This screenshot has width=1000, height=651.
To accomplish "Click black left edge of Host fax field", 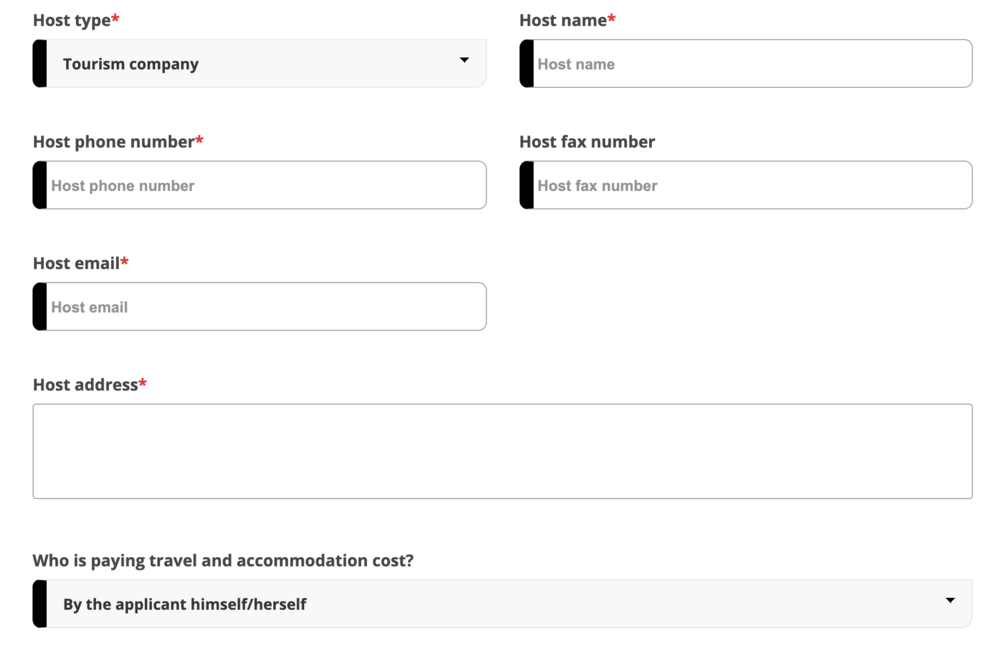I will [x=526, y=186].
